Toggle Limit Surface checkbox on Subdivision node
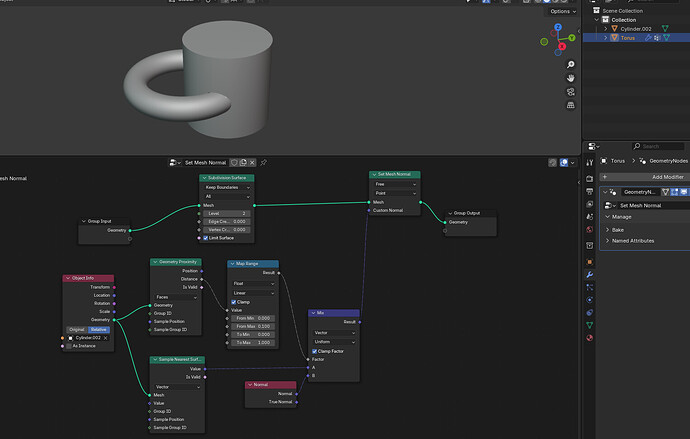 pos(206,238)
